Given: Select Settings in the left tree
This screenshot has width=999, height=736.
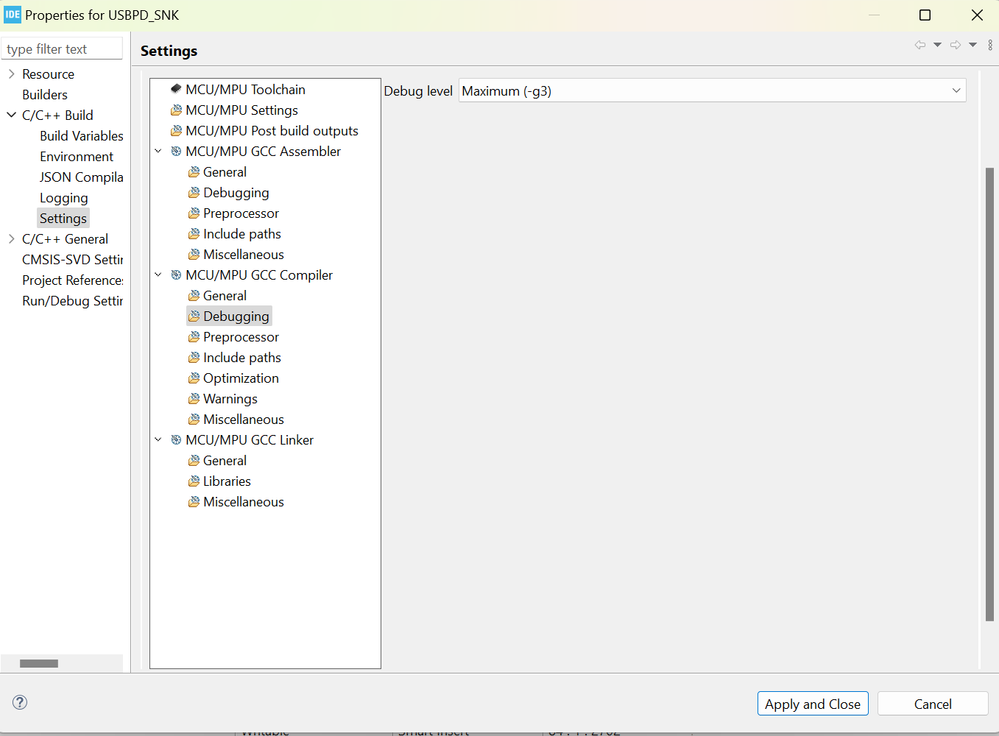Looking at the screenshot, I should (63, 218).
